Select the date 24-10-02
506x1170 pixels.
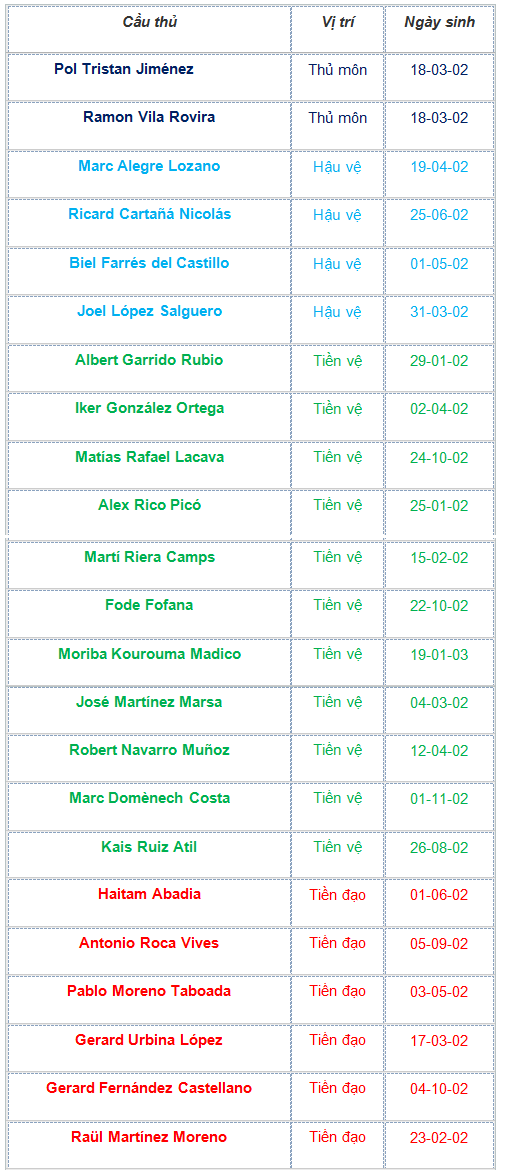(x=439, y=457)
